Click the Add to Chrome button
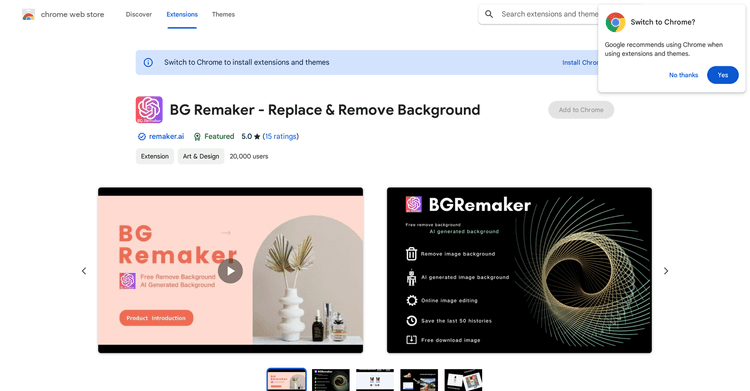 tap(581, 110)
